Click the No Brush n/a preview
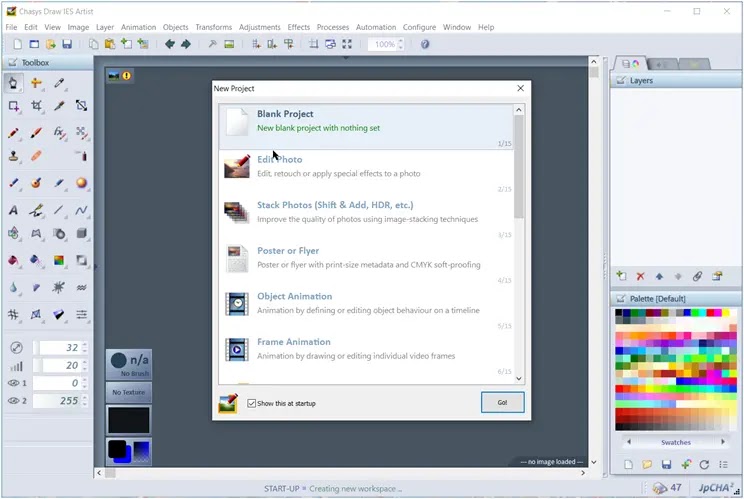The width and height of the screenshot is (744, 499). tap(129, 365)
